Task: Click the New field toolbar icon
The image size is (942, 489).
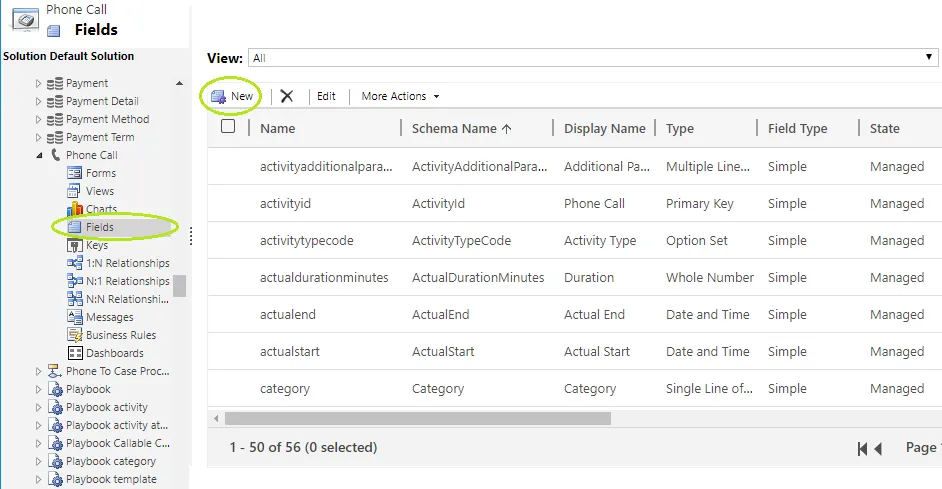Action: tap(218, 96)
